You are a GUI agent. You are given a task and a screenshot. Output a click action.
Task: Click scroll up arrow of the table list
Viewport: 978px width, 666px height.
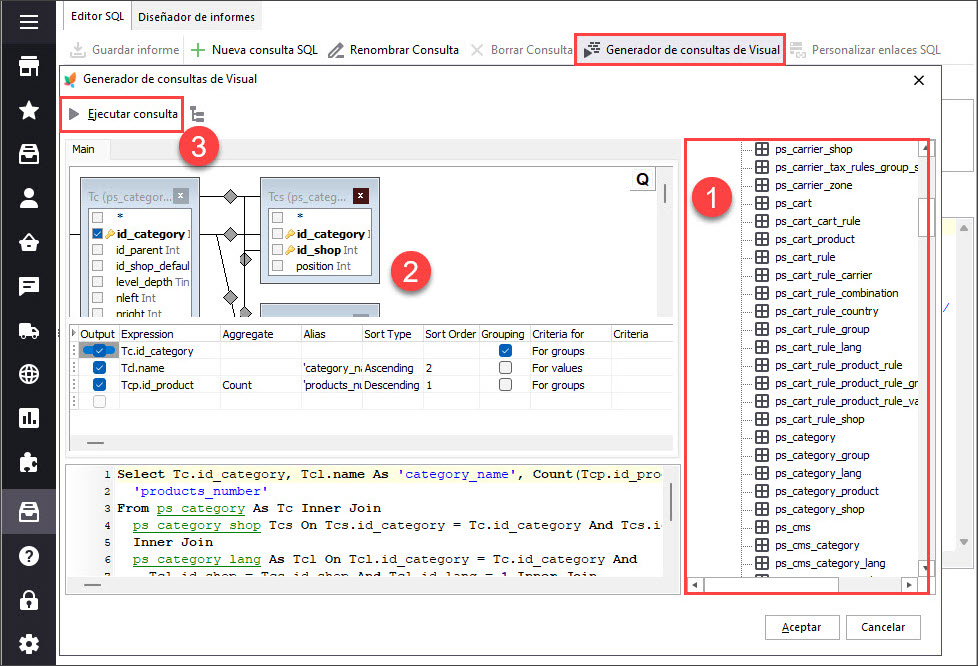[926, 148]
